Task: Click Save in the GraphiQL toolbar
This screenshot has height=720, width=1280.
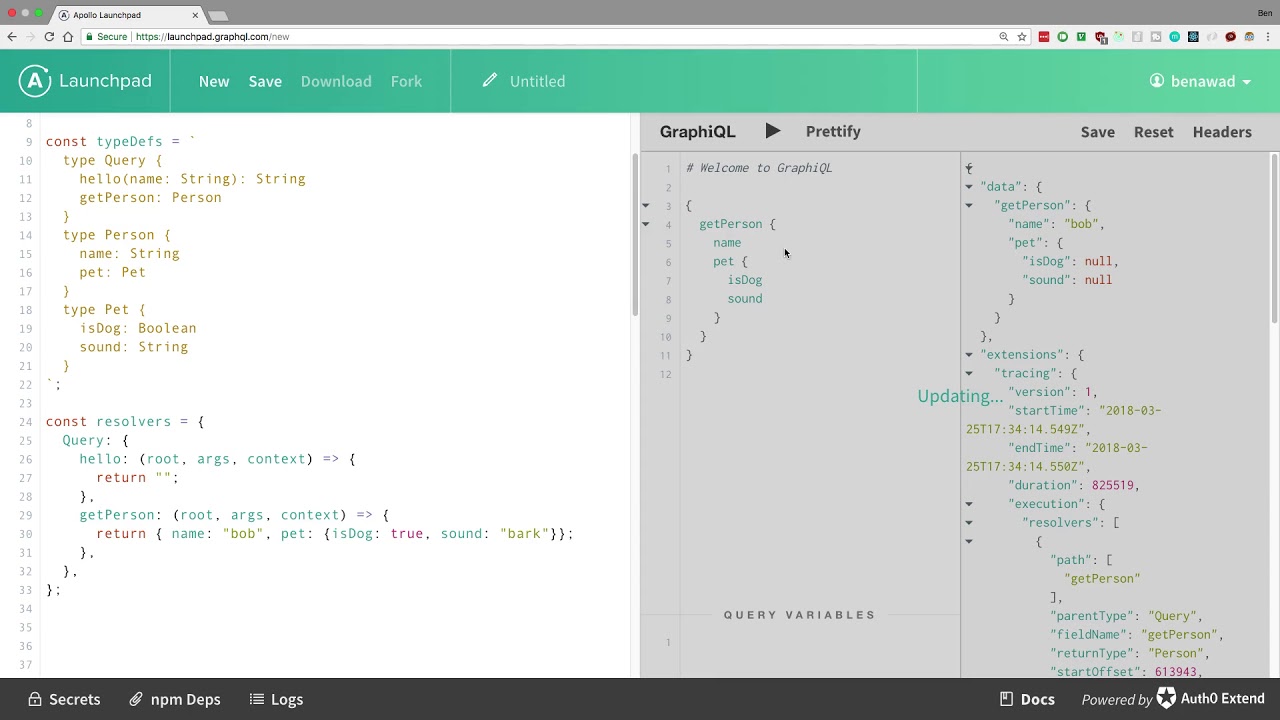Action: tap(1097, 132)
